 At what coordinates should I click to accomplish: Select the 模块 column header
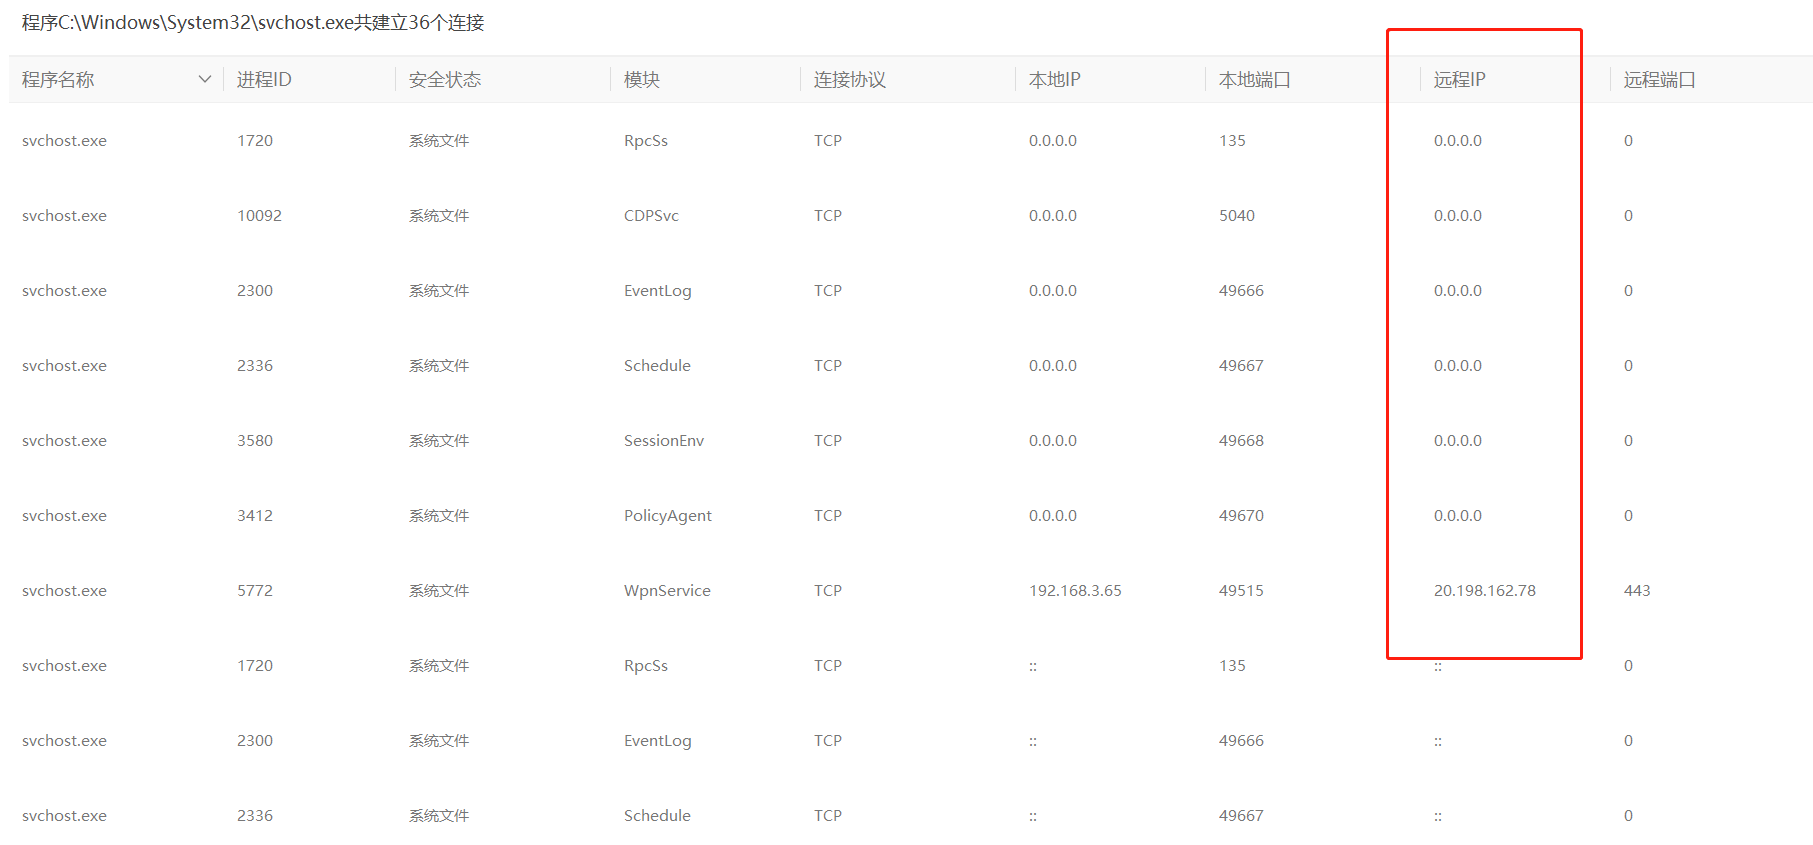tap(642, 80)
